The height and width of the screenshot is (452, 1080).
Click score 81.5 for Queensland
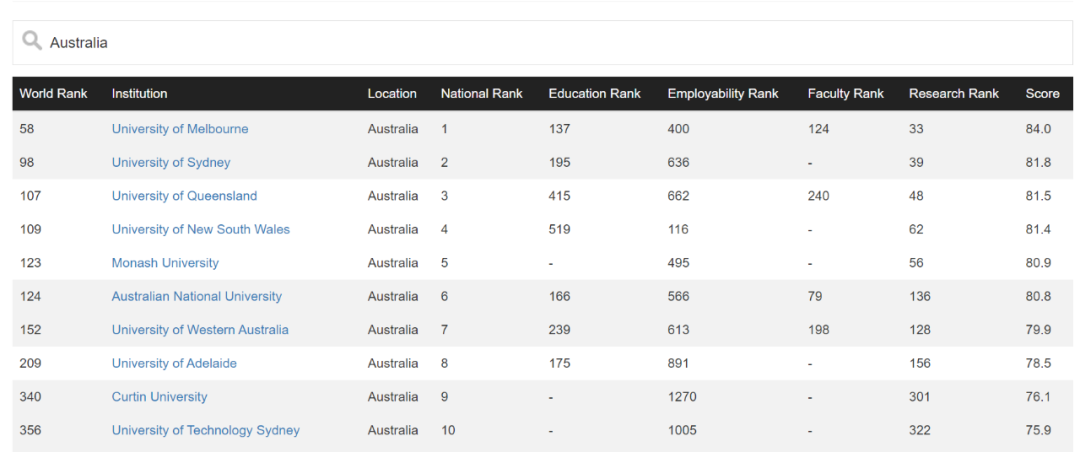[1038, 196]
